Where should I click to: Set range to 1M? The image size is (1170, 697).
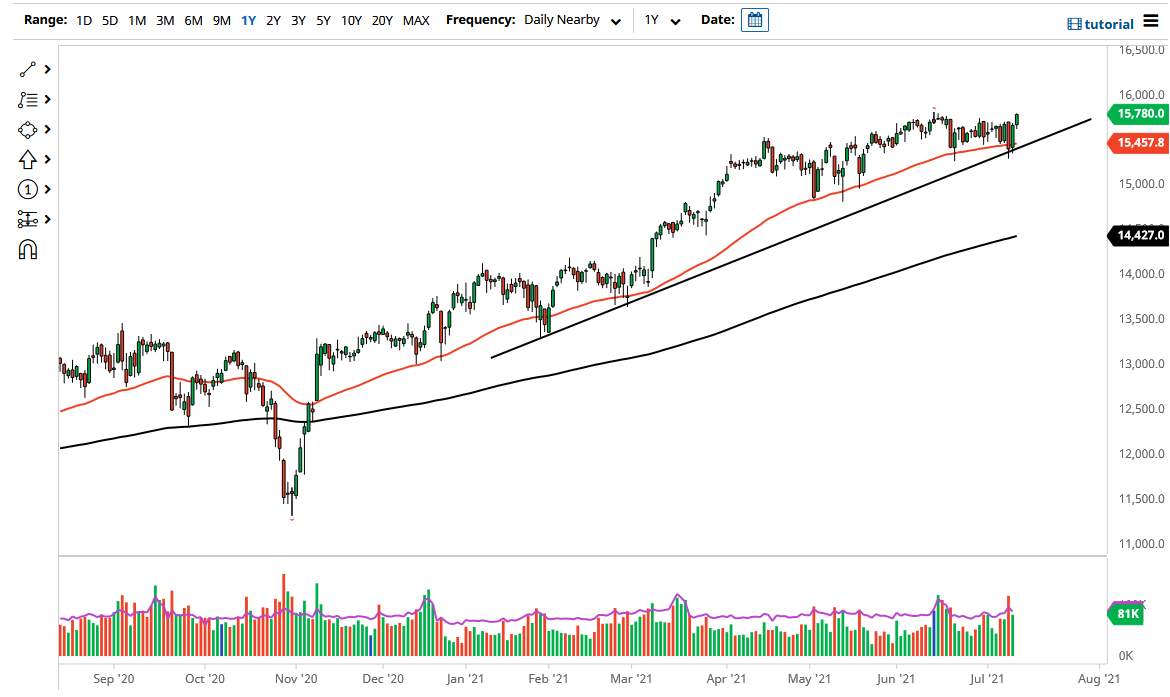(x=137, y=20)
